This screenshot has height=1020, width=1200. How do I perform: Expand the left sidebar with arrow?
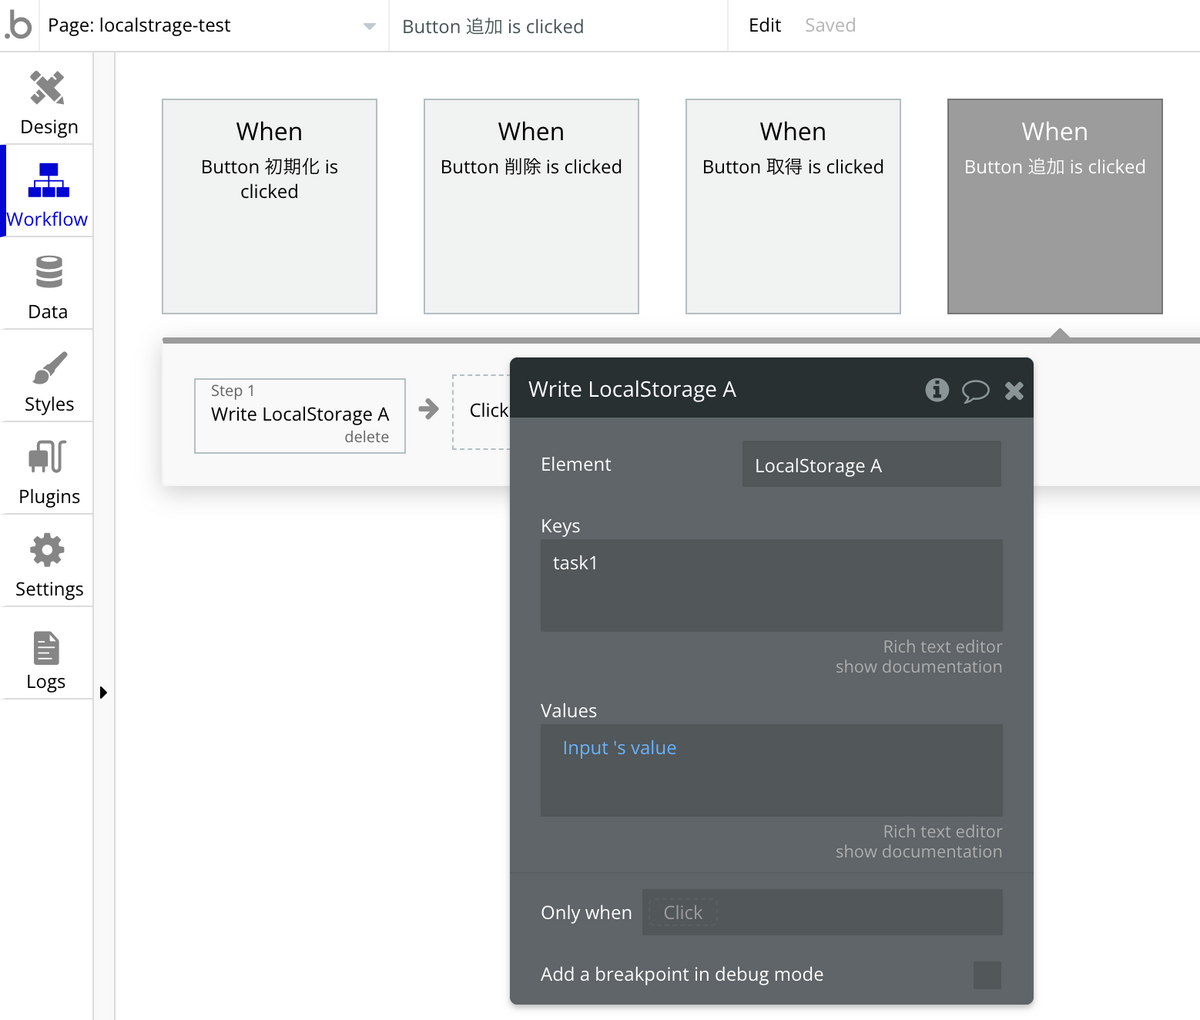[x=103, y=692]
